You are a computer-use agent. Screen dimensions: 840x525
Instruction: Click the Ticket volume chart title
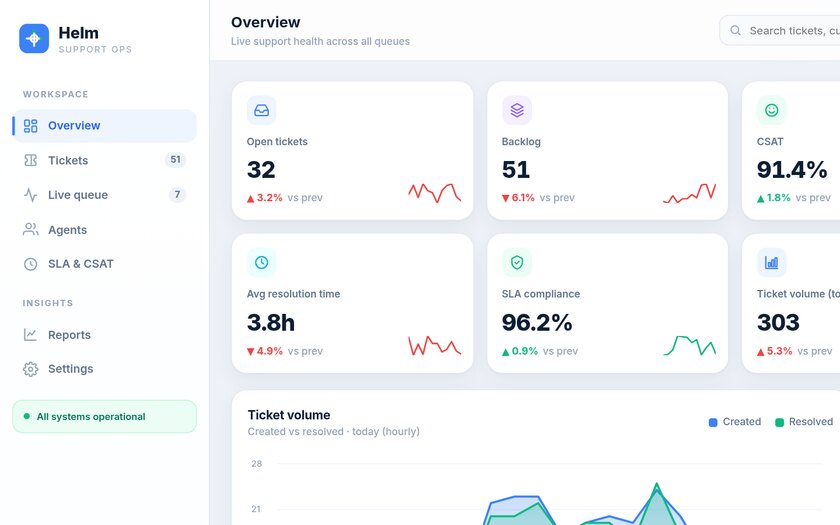click(289, 415)
